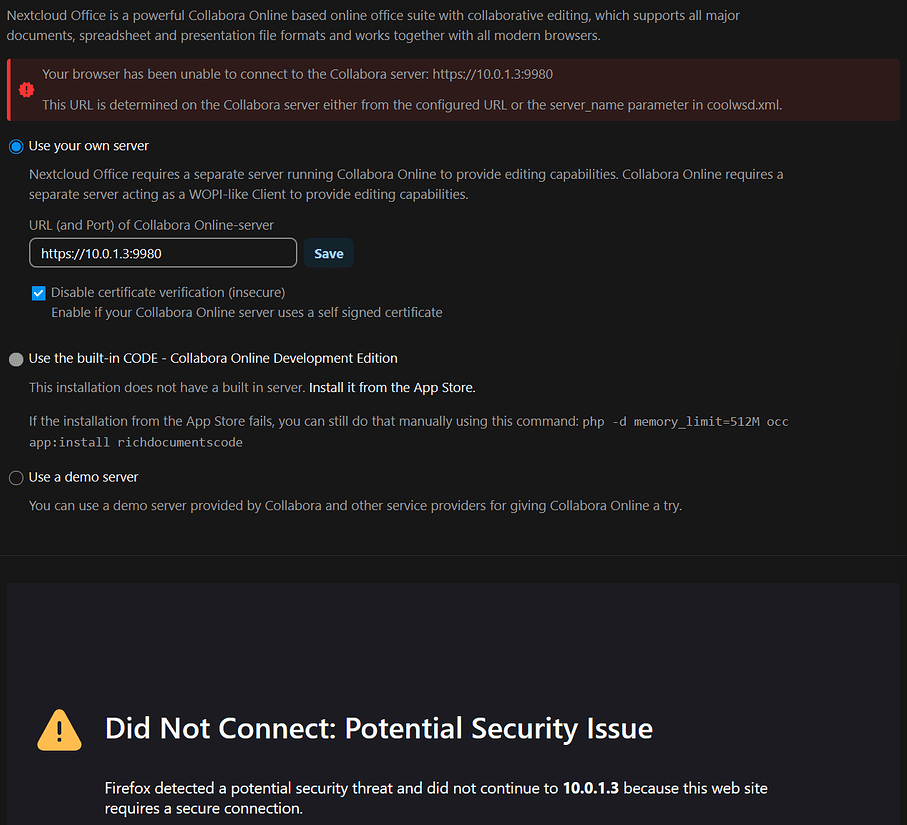Screen dimensions: 907x825
Task: Click the Save button
Action: coord(328,252)
